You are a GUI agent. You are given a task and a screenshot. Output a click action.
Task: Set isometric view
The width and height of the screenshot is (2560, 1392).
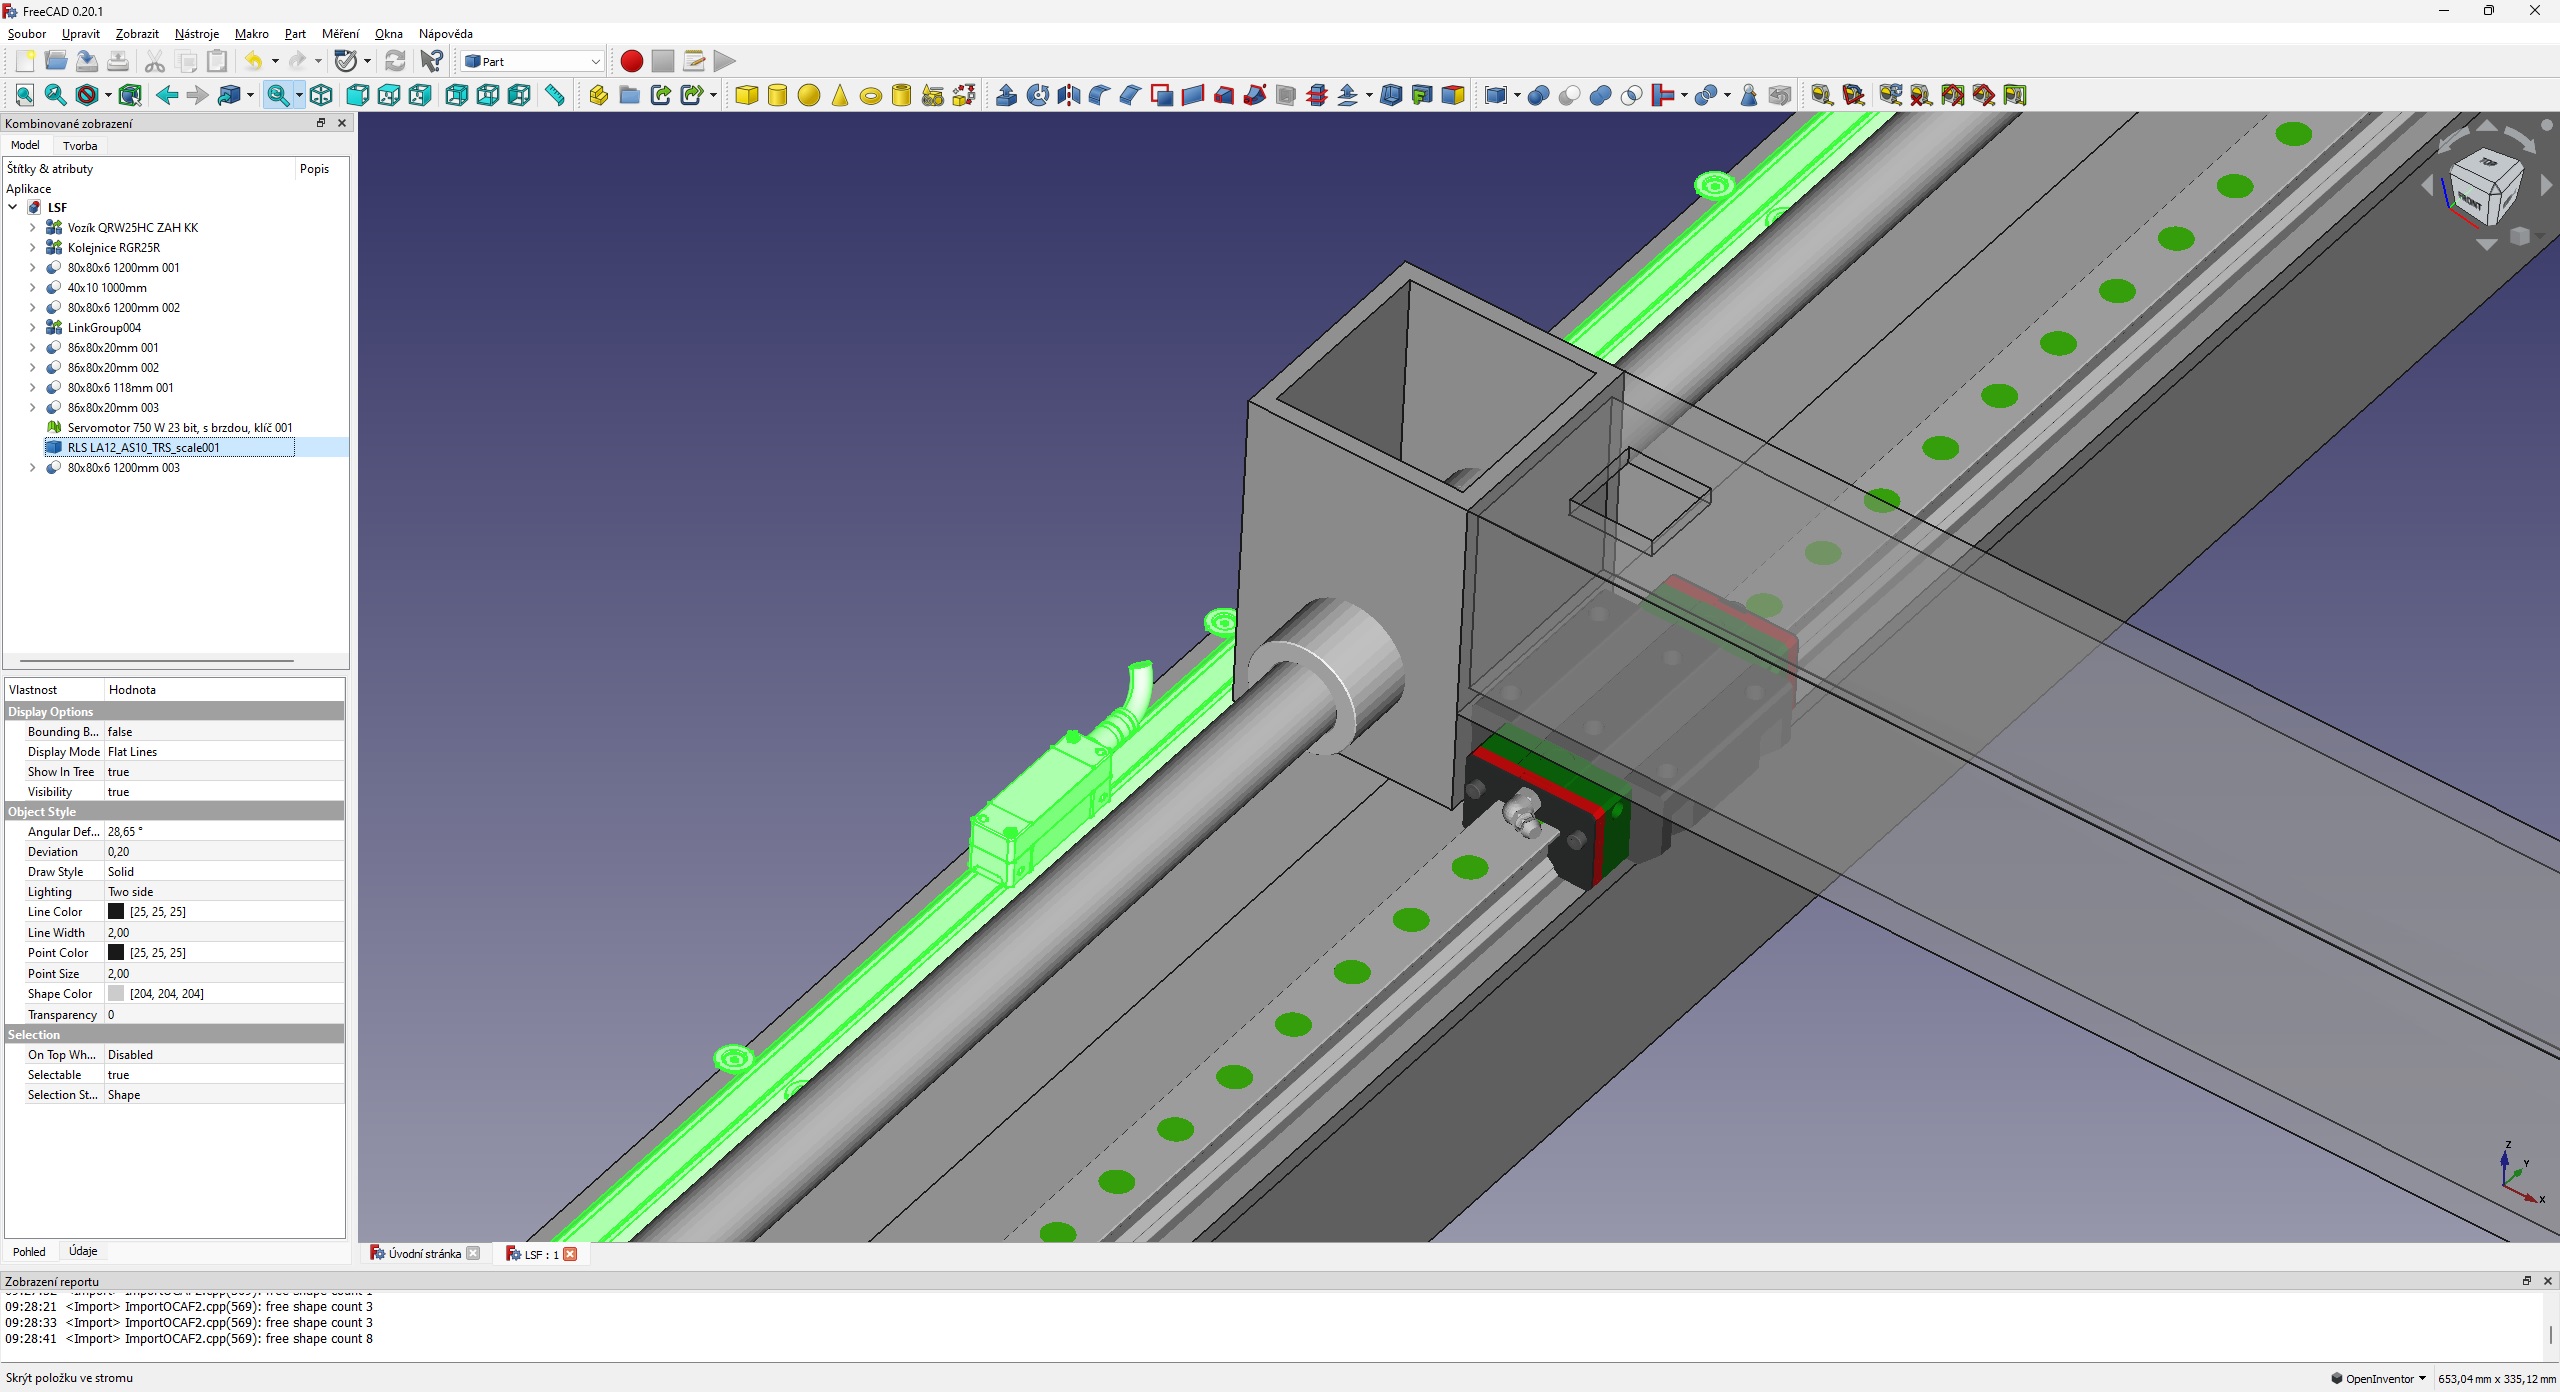321,95
